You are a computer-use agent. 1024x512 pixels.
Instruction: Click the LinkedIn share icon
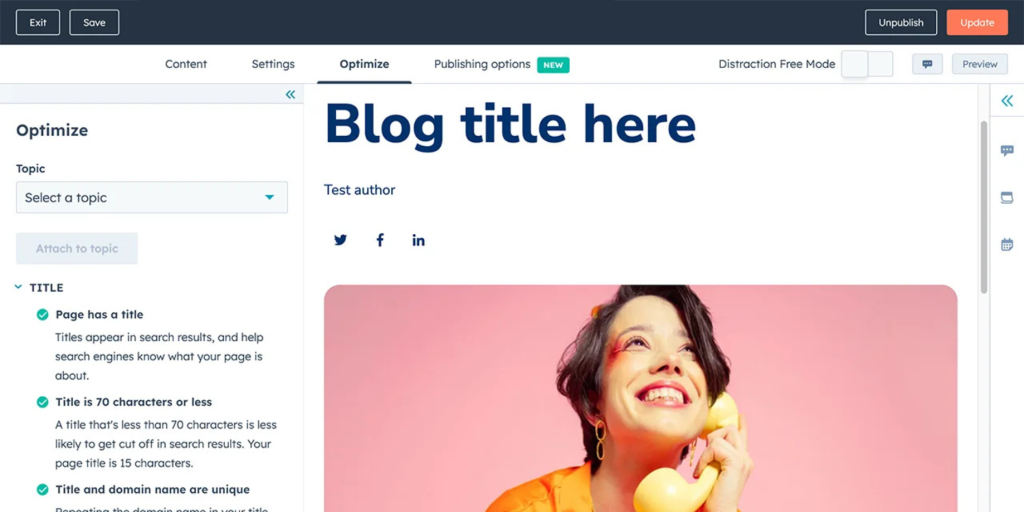pos(419,240)
